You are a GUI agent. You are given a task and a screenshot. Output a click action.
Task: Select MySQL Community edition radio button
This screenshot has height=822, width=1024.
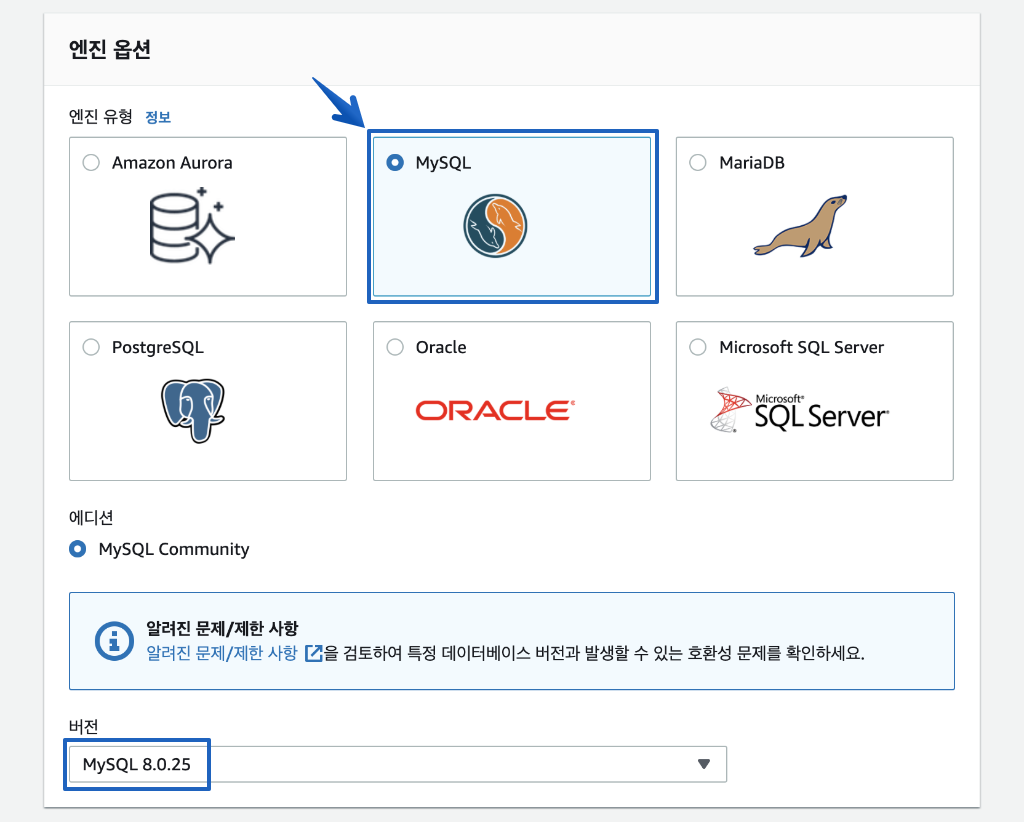[x=78, y=549]
